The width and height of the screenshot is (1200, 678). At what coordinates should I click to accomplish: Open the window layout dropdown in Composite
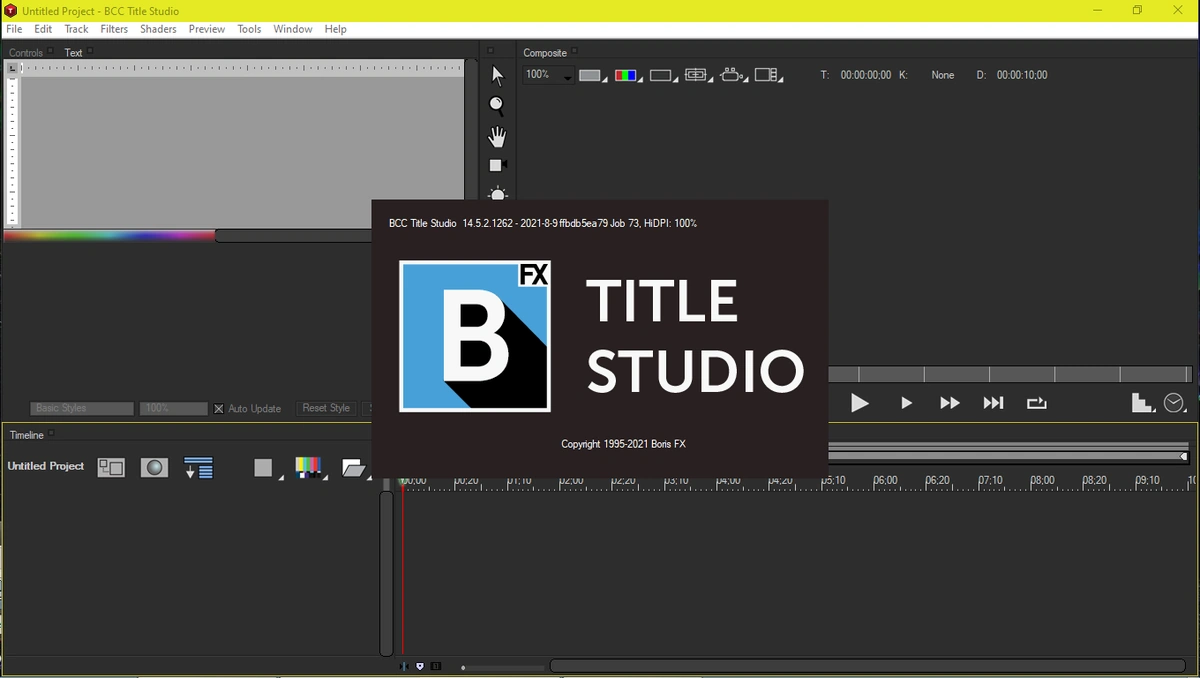pyautogui.click(x=768, y=75)
